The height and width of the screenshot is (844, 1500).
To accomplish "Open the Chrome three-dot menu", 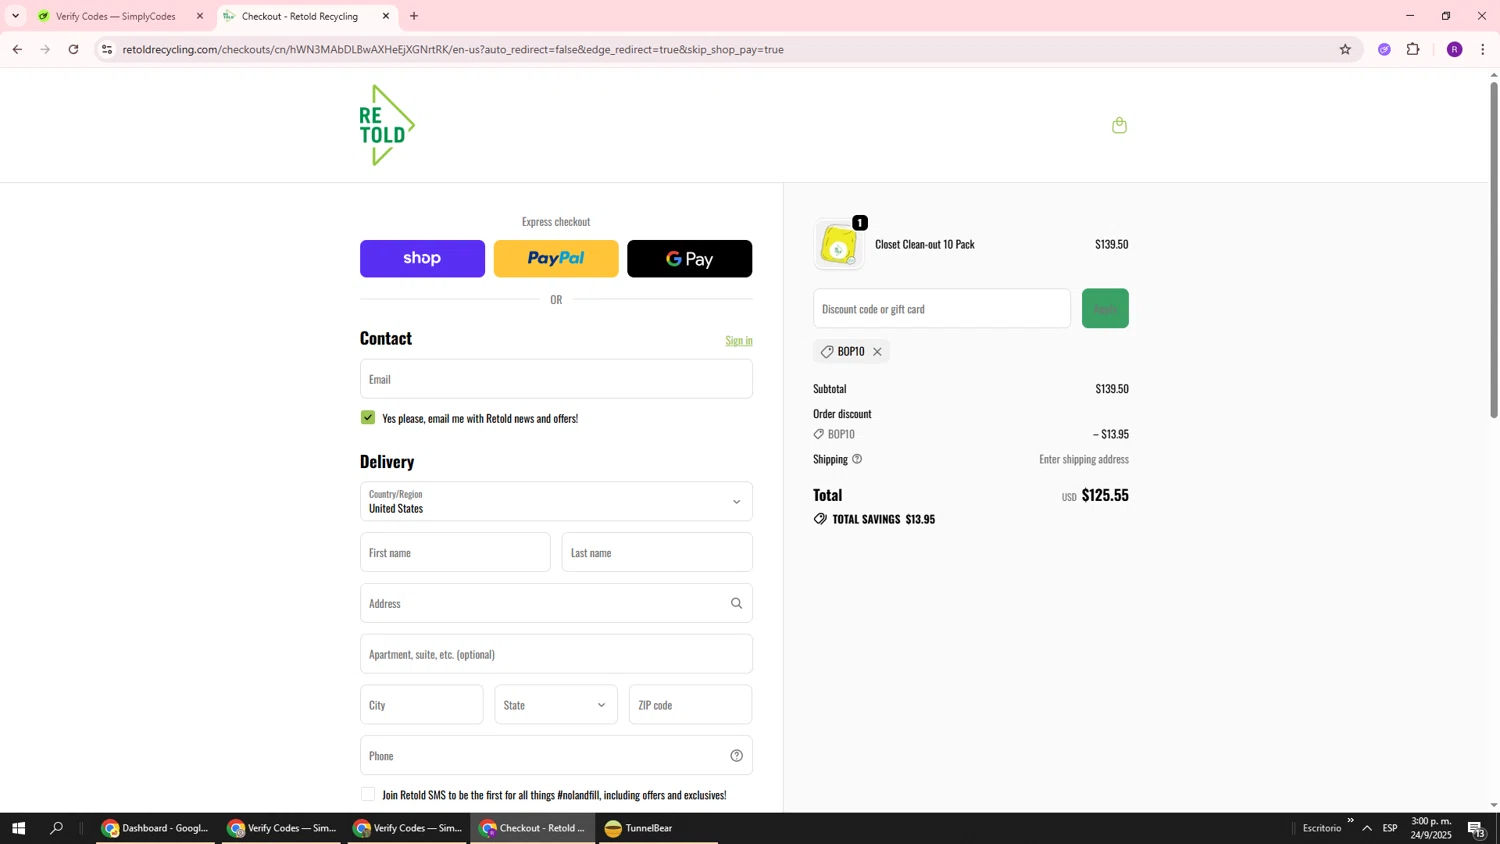I will point(1482,49).
